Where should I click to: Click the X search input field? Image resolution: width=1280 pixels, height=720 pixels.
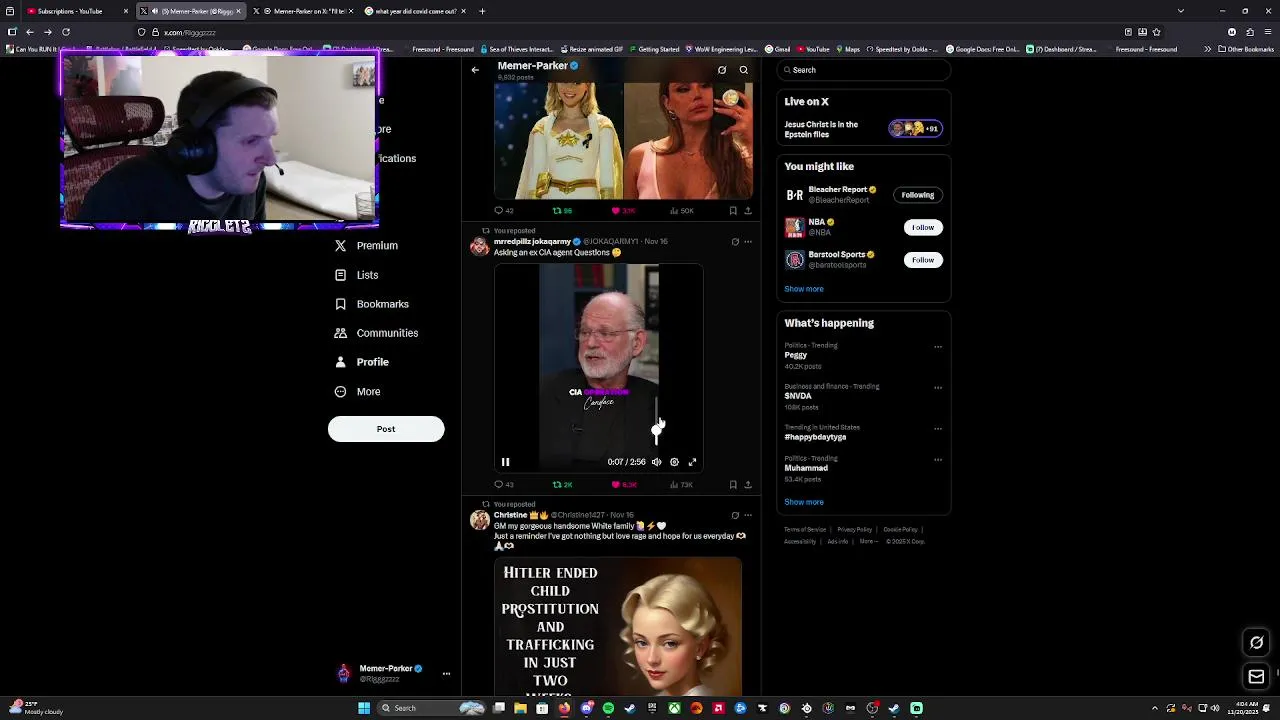point(864,70)
